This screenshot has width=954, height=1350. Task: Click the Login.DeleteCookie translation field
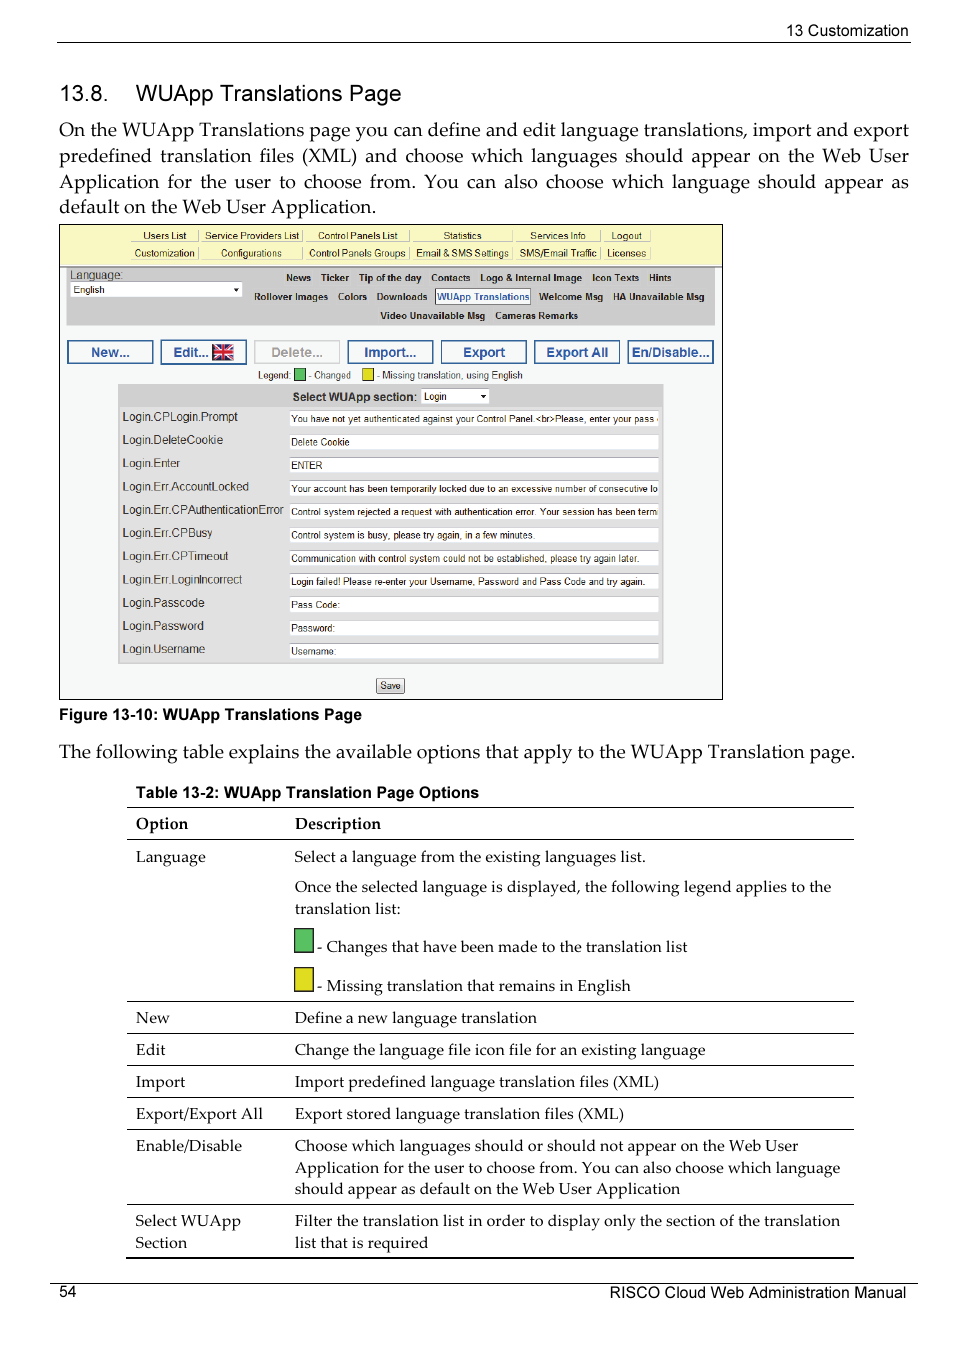474,442
